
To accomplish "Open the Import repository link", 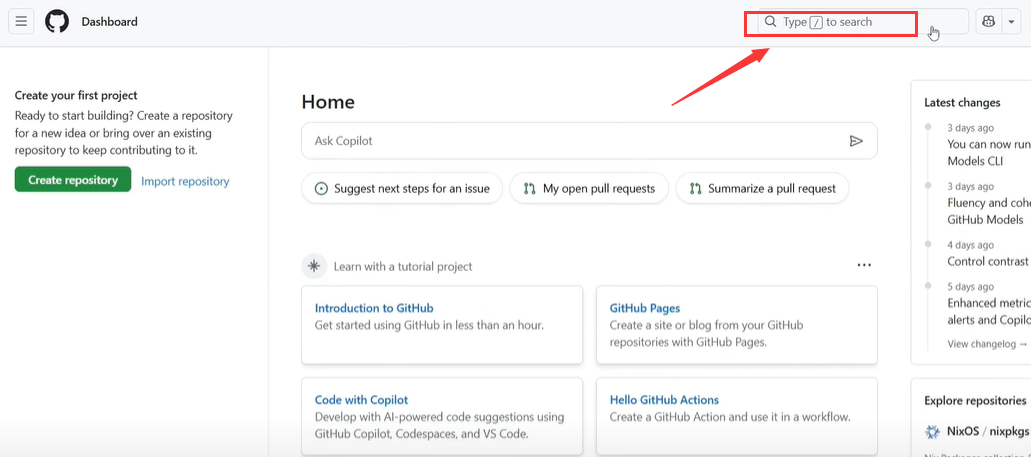I will pos(185,181).
